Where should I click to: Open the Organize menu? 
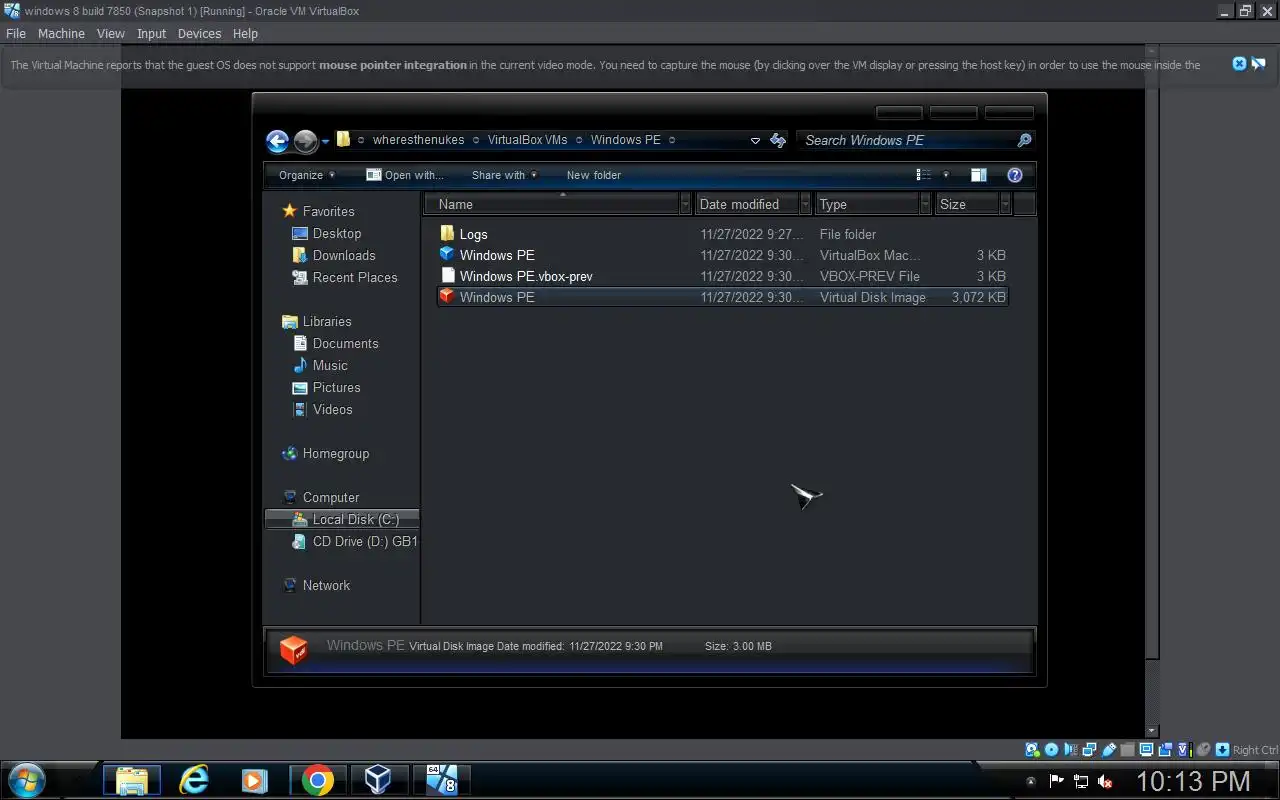307,175
